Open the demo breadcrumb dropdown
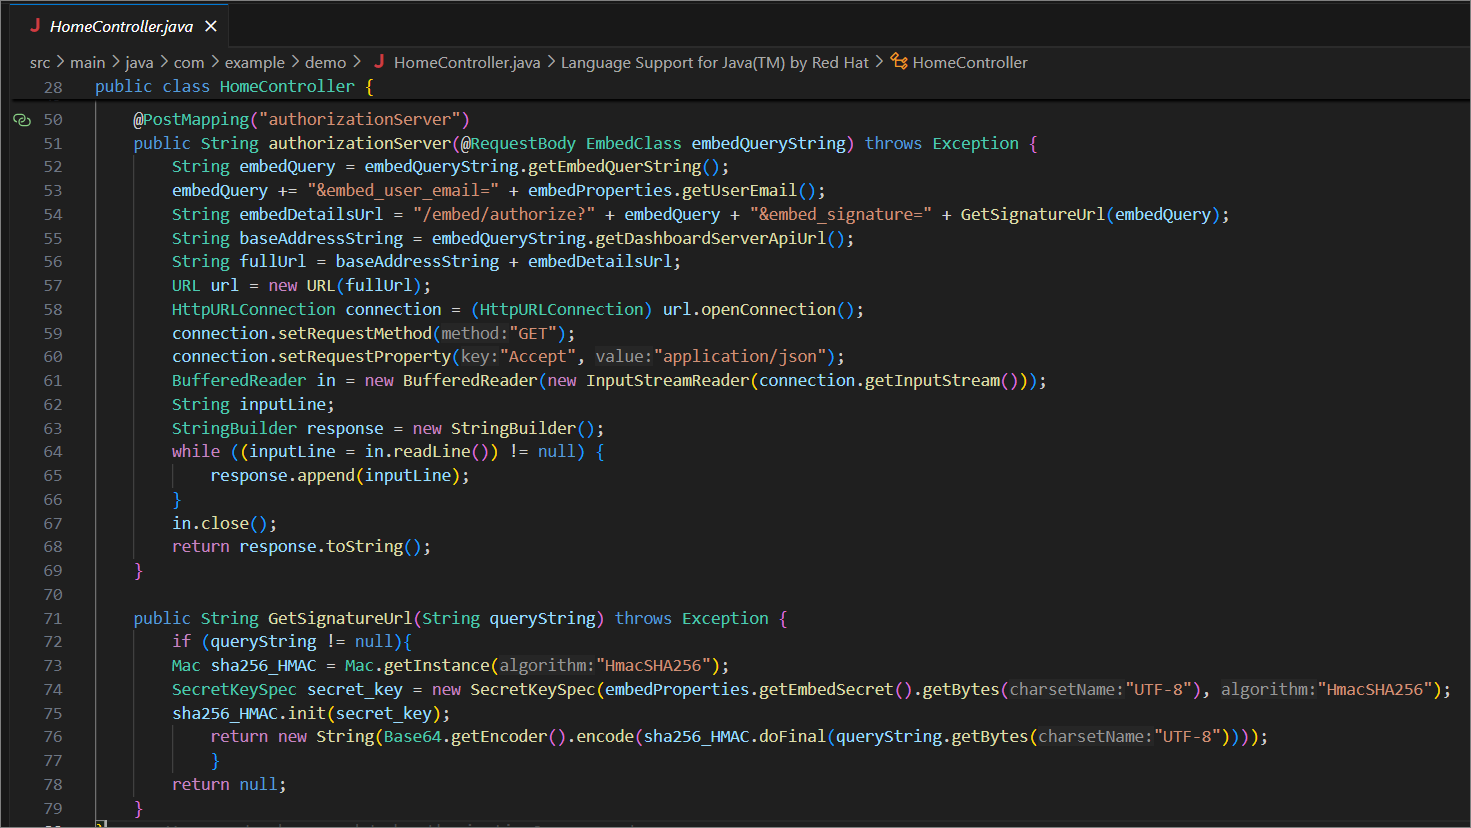The width and height of the screenshot is (1471, 828). pyautogui.click(x=327, y=62)
